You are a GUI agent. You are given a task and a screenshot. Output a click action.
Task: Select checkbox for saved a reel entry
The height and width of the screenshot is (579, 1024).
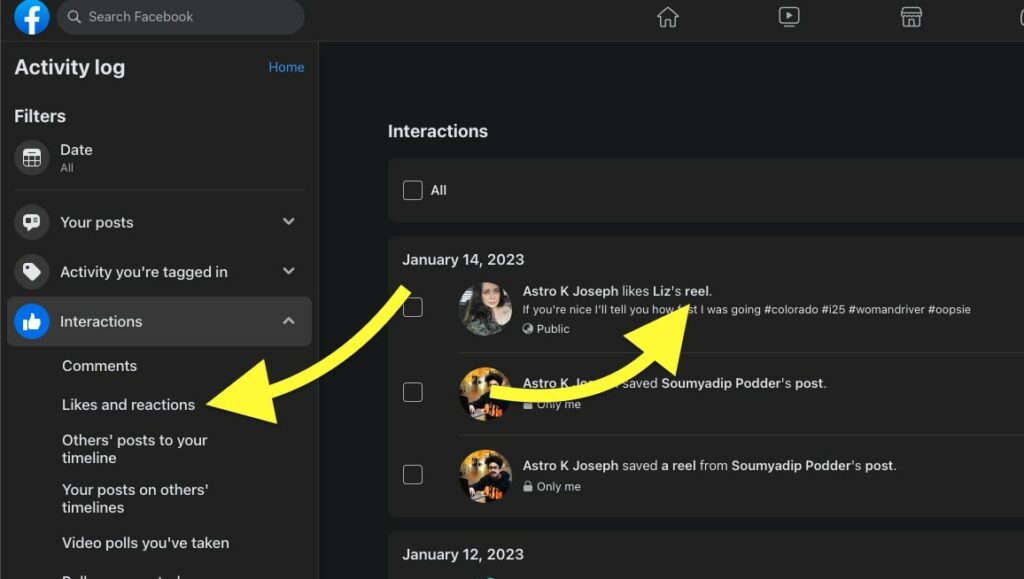point(412,474)
